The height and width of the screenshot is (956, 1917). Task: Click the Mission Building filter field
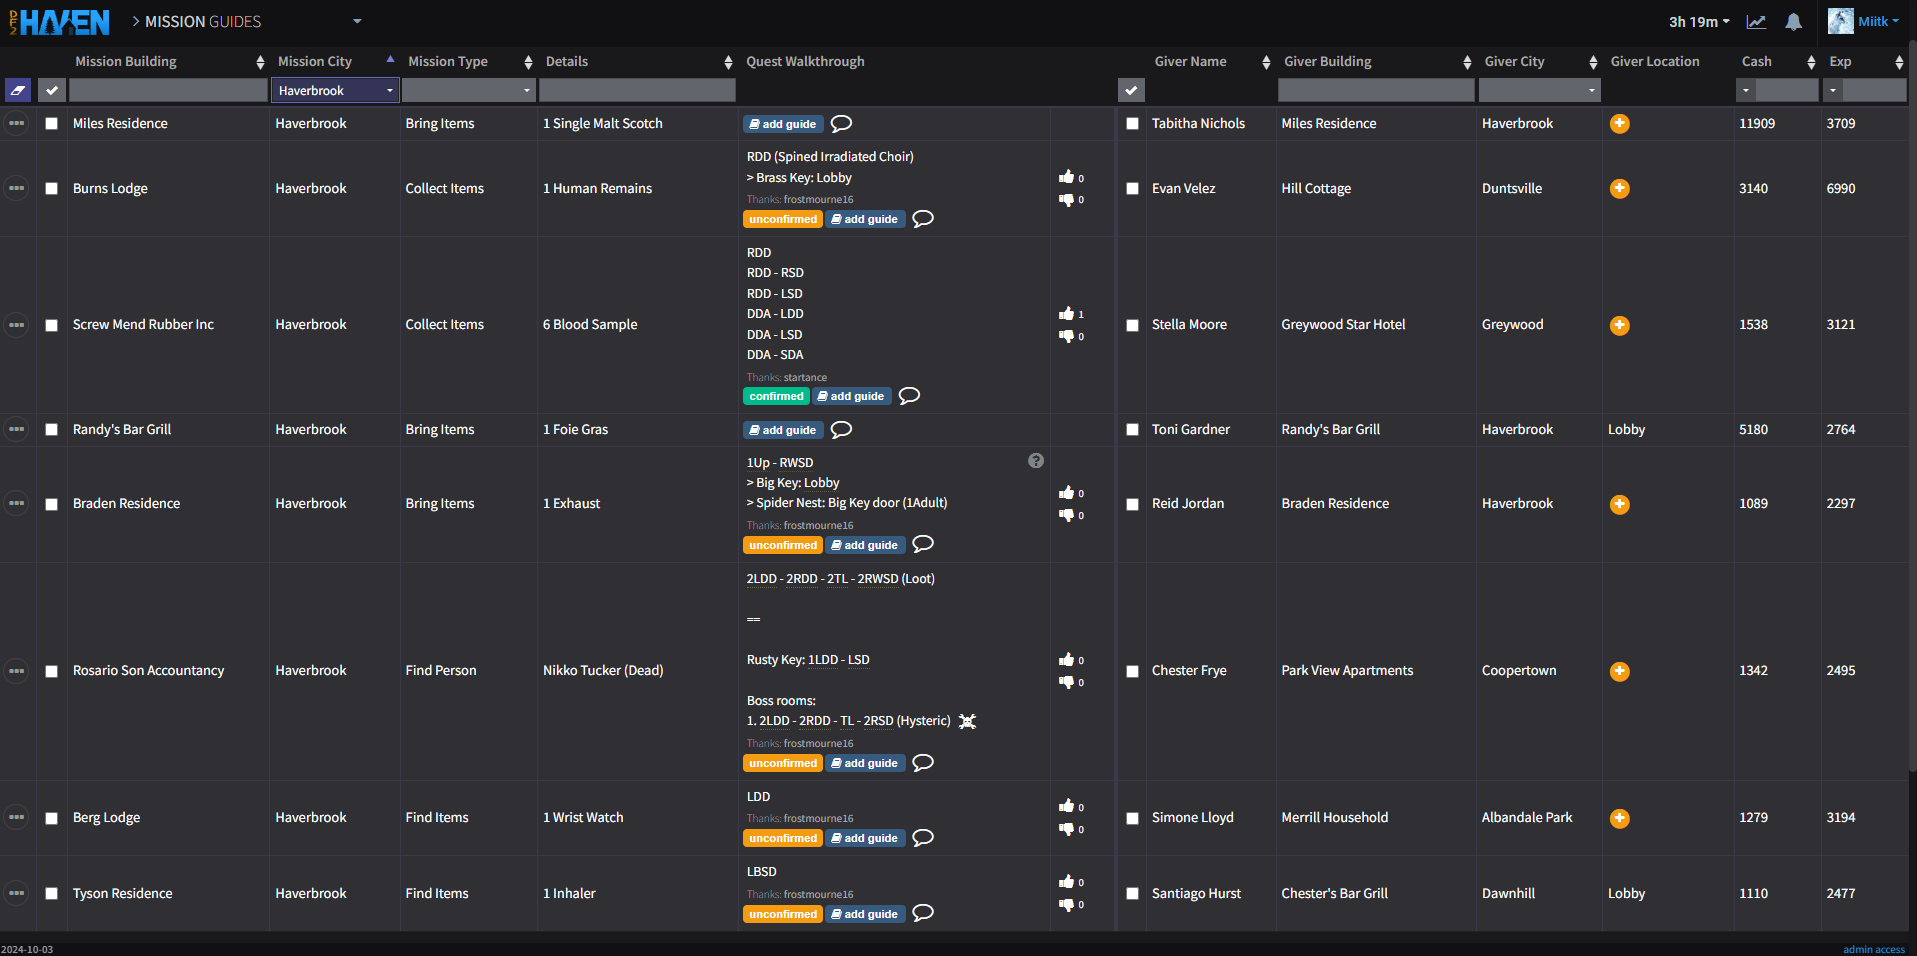(x=168, y=91)
